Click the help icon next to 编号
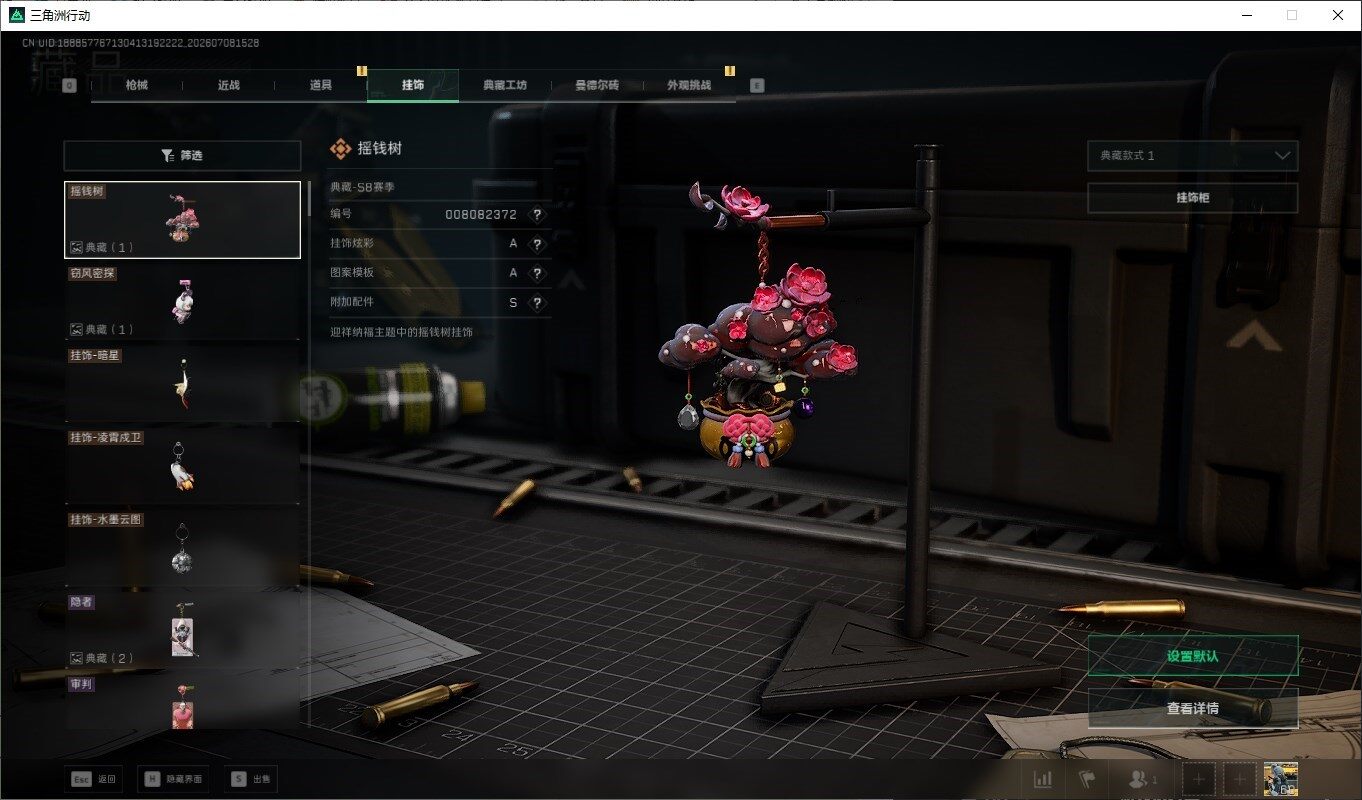This screenshot has height=800, width=1362. click(537, 215)
